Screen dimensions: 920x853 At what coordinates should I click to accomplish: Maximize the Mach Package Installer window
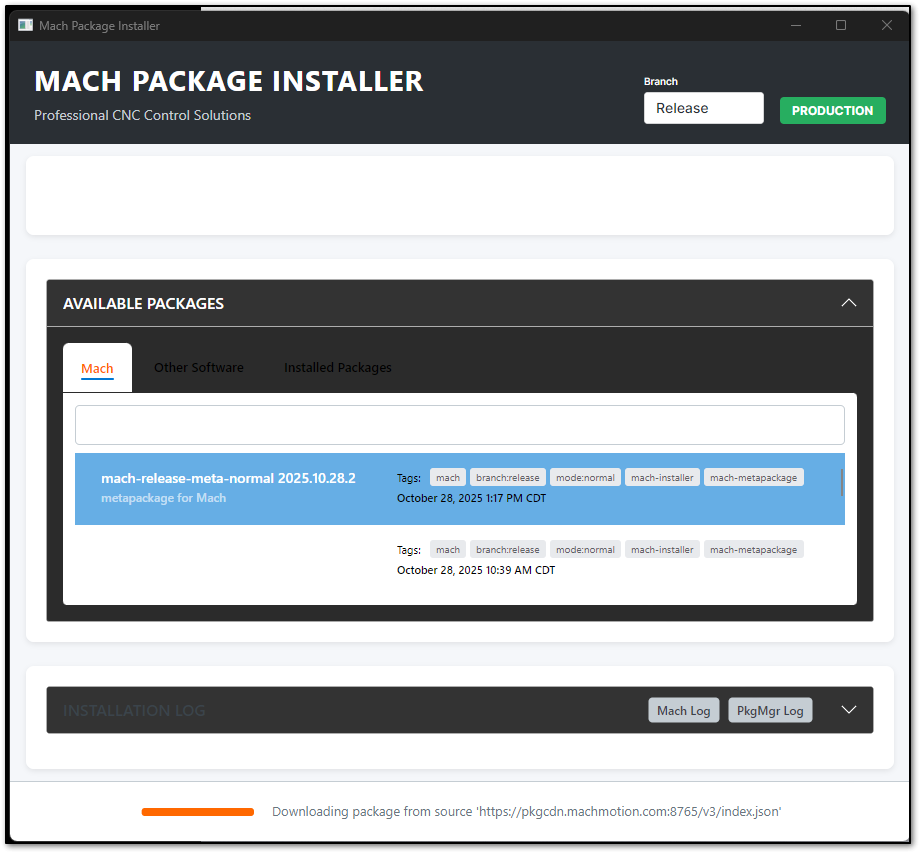(x=841, y=25)
